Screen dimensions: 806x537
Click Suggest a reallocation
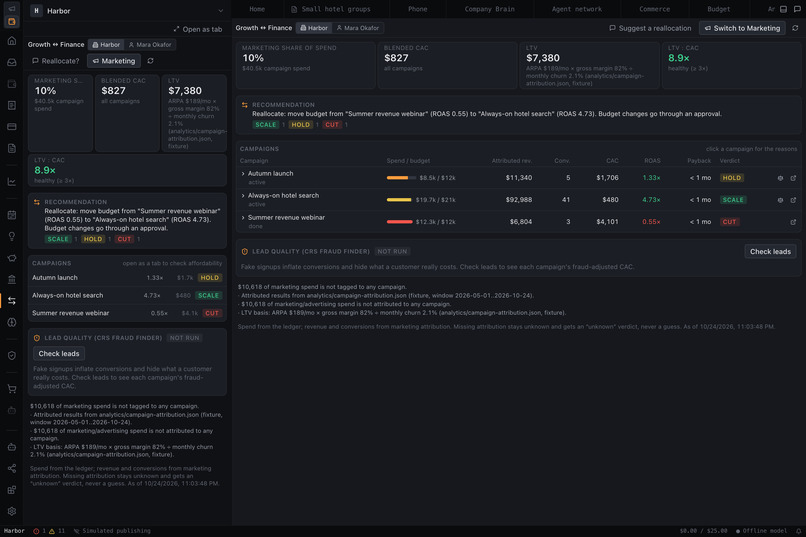coord(650,28)
